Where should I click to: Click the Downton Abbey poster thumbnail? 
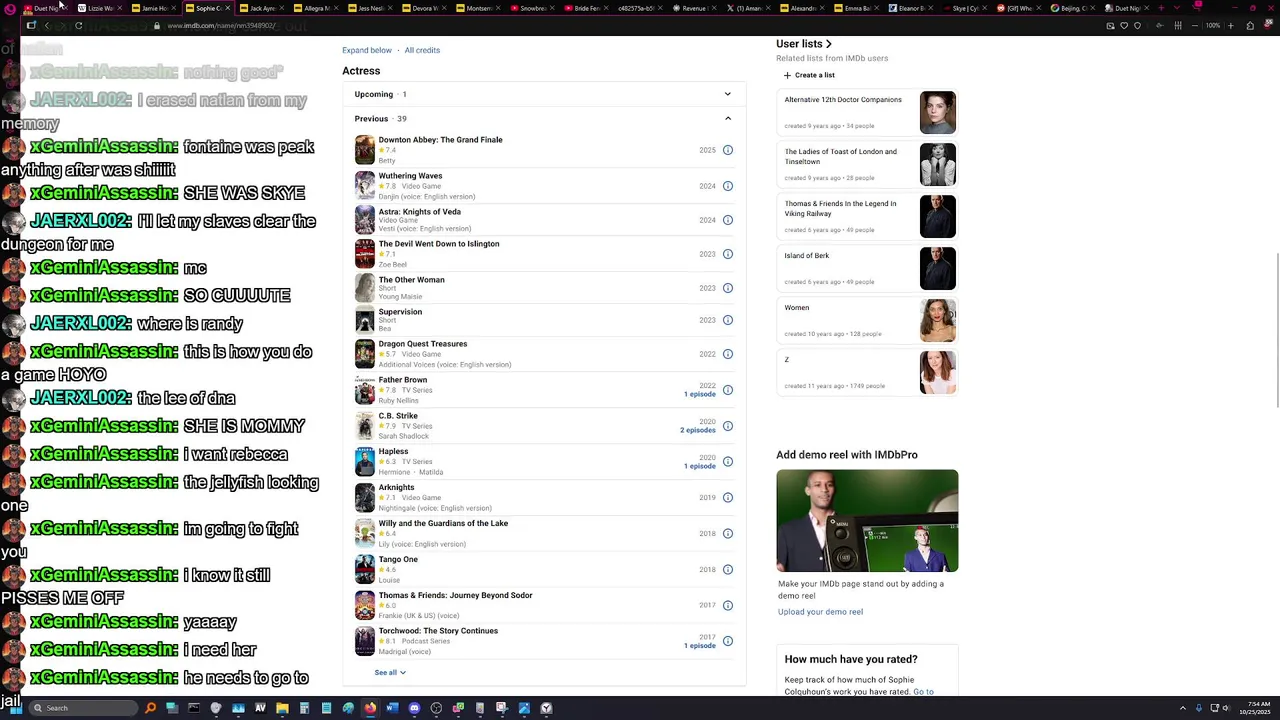[365, 150]
